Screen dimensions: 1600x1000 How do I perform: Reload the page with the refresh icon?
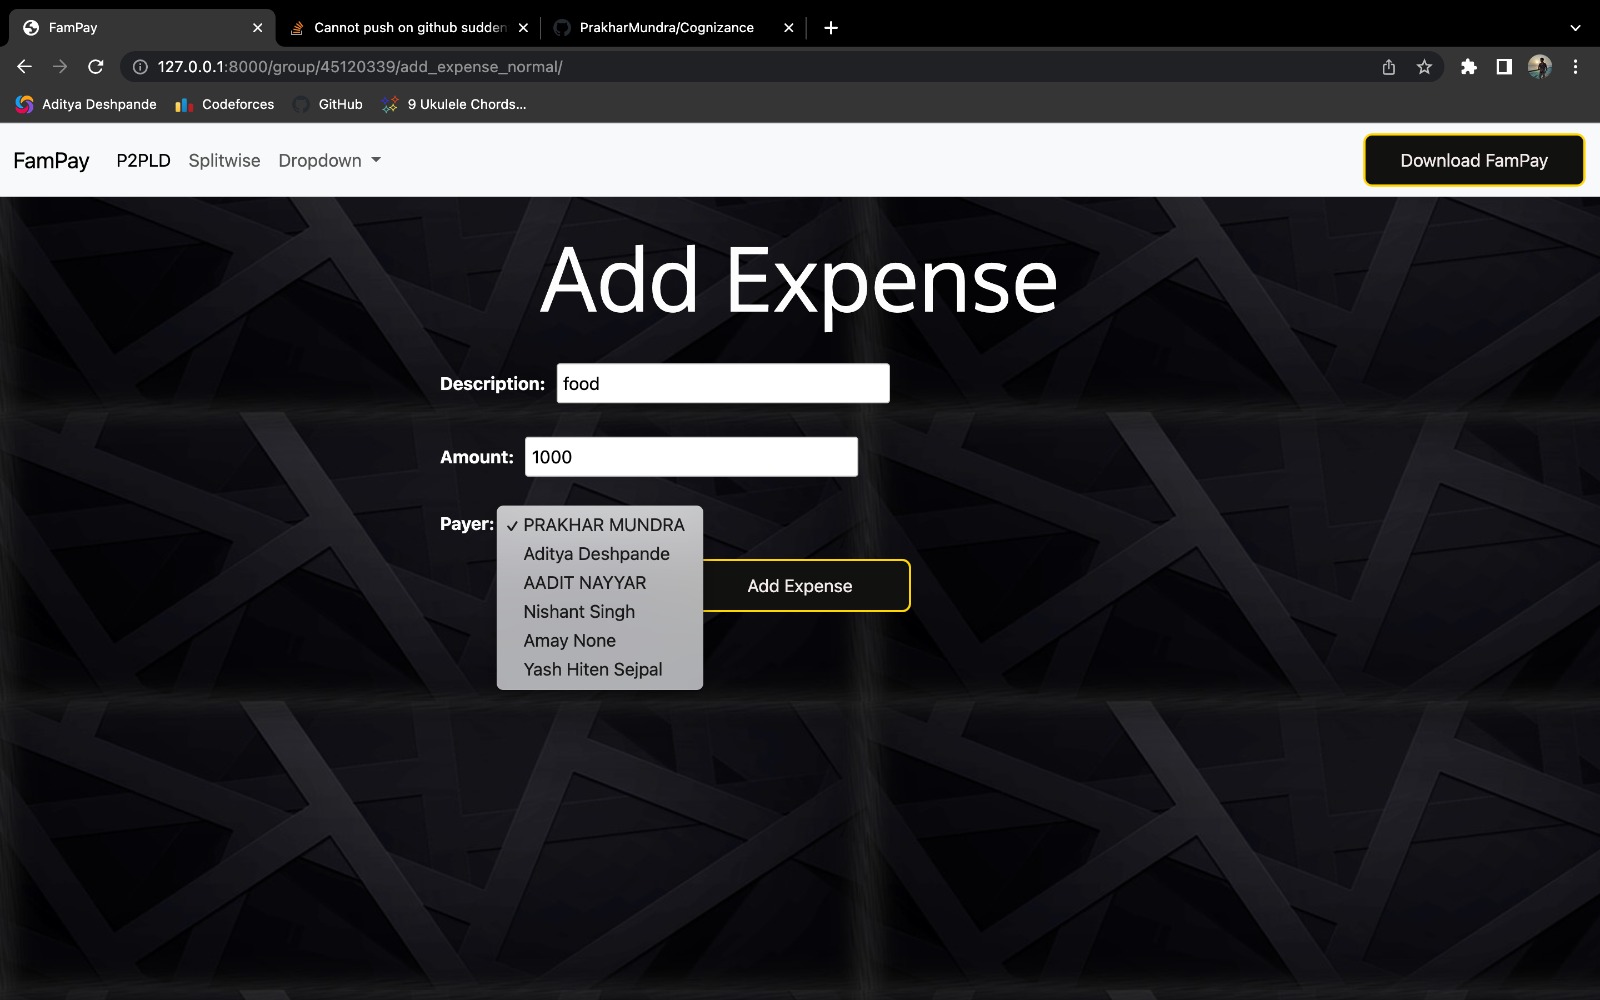96,67
